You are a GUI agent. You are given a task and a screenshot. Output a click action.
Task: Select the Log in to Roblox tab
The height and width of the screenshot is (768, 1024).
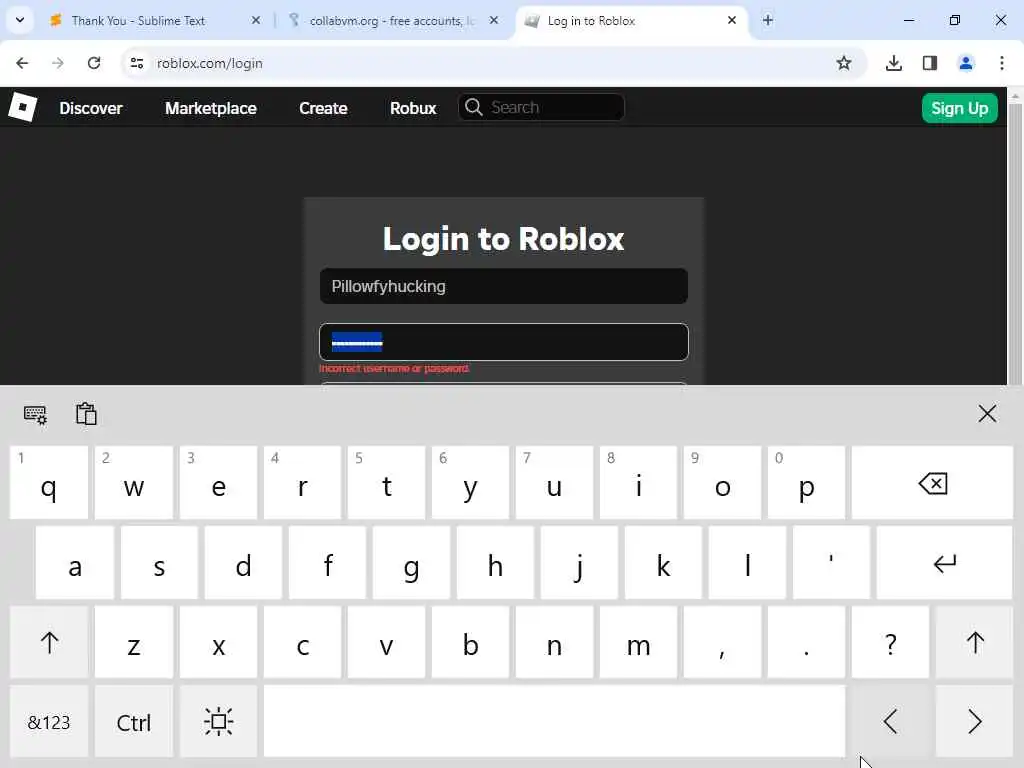pos(631,21)
